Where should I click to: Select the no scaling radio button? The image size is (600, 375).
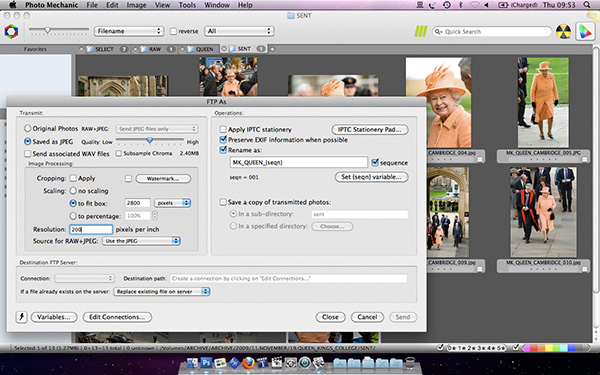click(73, 191)
